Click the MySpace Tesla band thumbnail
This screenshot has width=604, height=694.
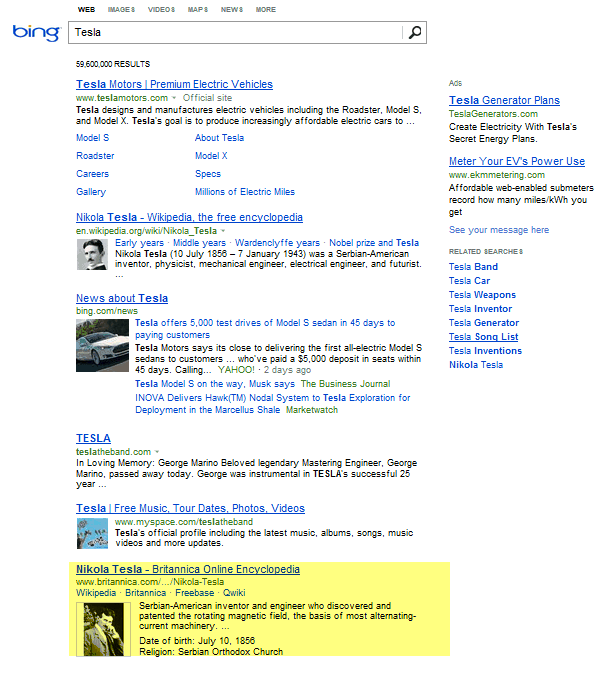click(x=92, y=533)
